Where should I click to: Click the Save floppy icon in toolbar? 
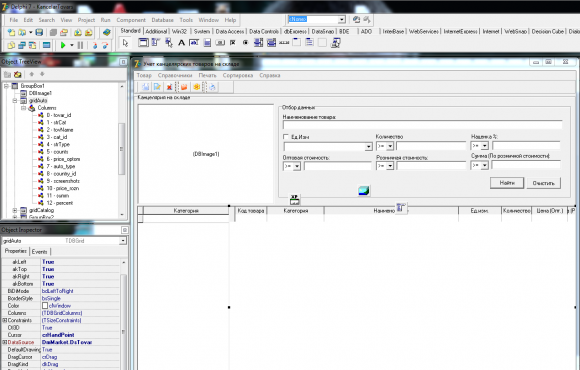(39, 33)
